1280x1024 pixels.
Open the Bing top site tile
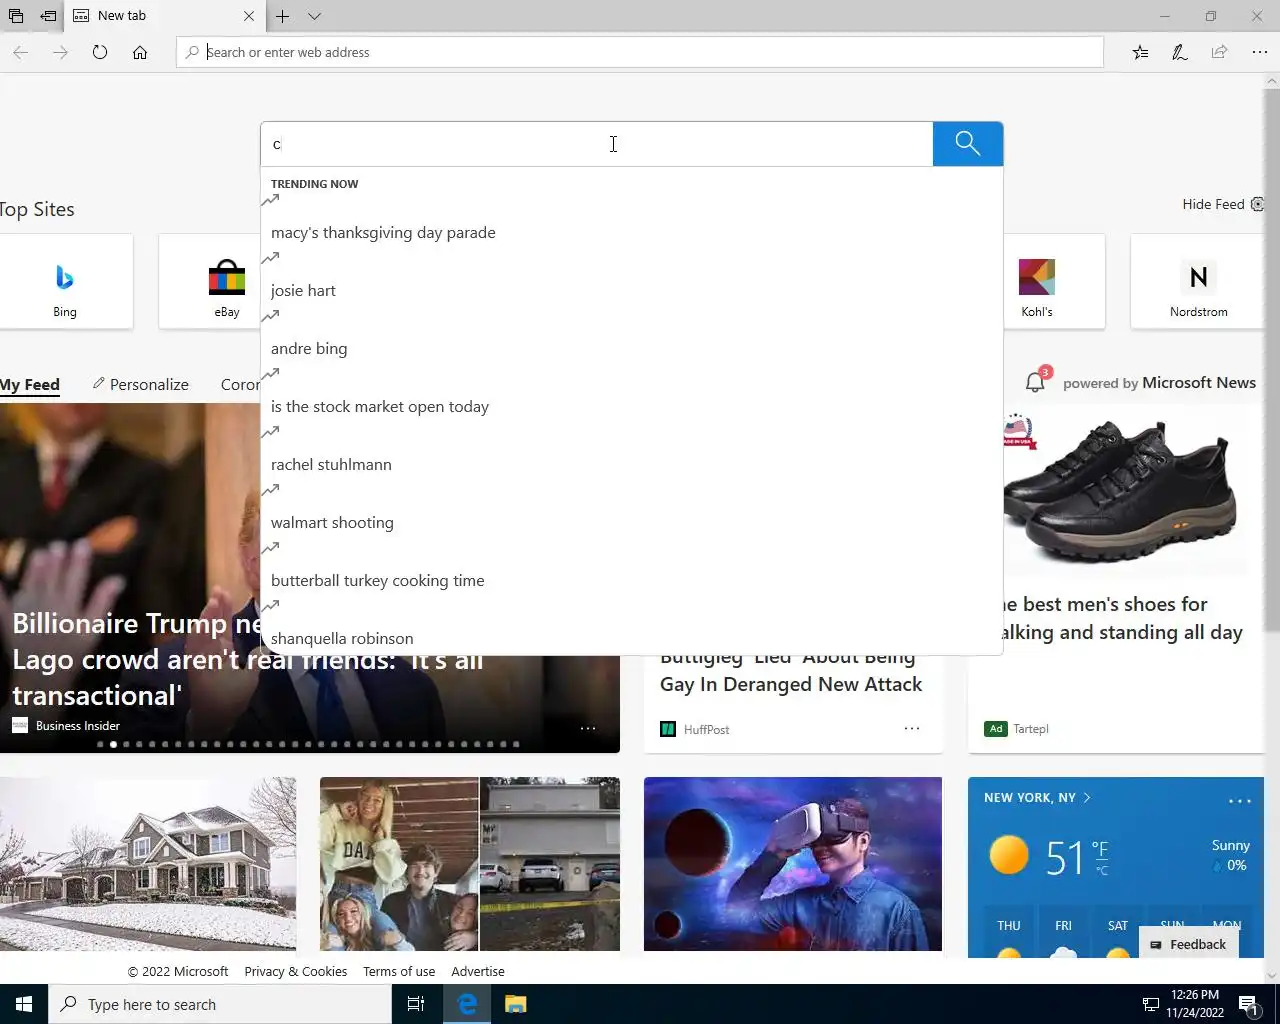click(x=65, y=282)
